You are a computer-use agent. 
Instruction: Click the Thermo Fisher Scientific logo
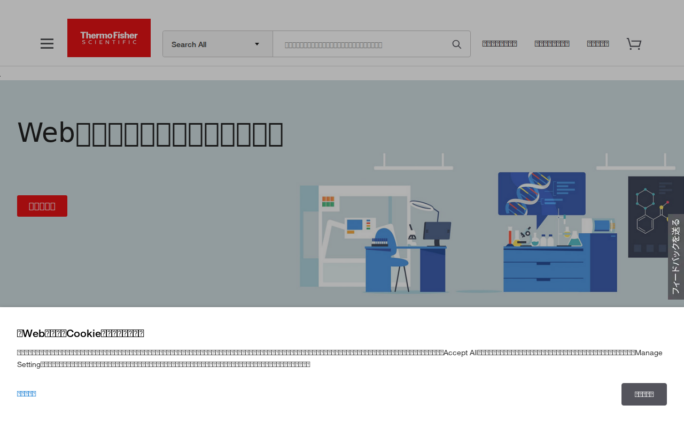tap(109, 38)
